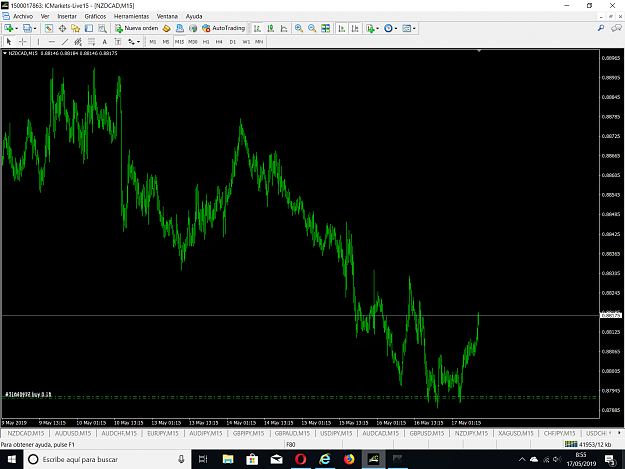Screen dimensions: 625x469
Task: Toggle the Market Watch window icon
Action: pos(49,28)
